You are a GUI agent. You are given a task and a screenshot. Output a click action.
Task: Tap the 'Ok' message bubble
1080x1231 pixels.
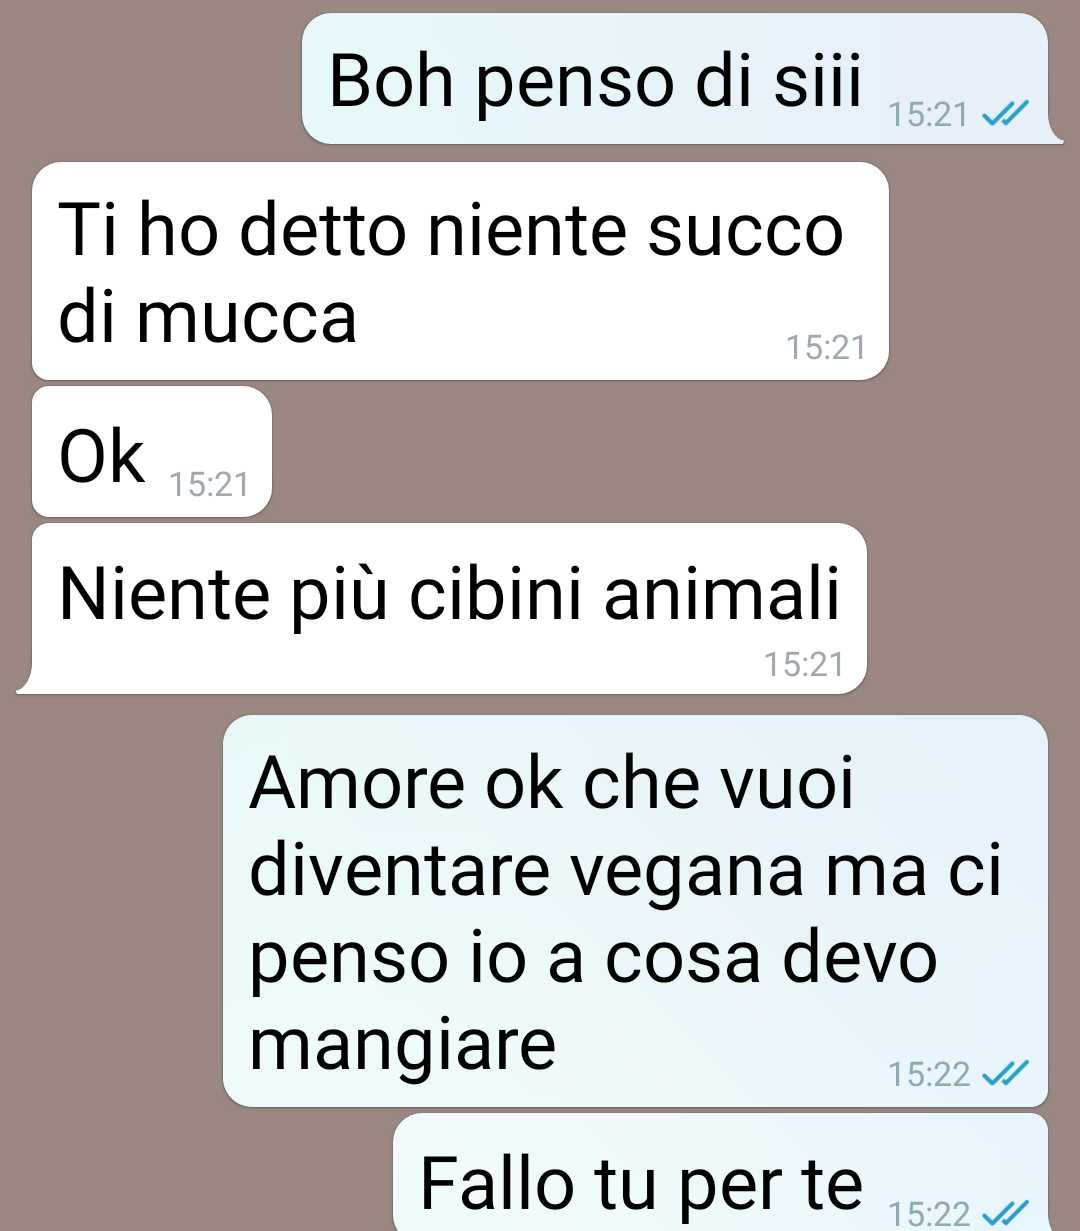coord(152,451)
